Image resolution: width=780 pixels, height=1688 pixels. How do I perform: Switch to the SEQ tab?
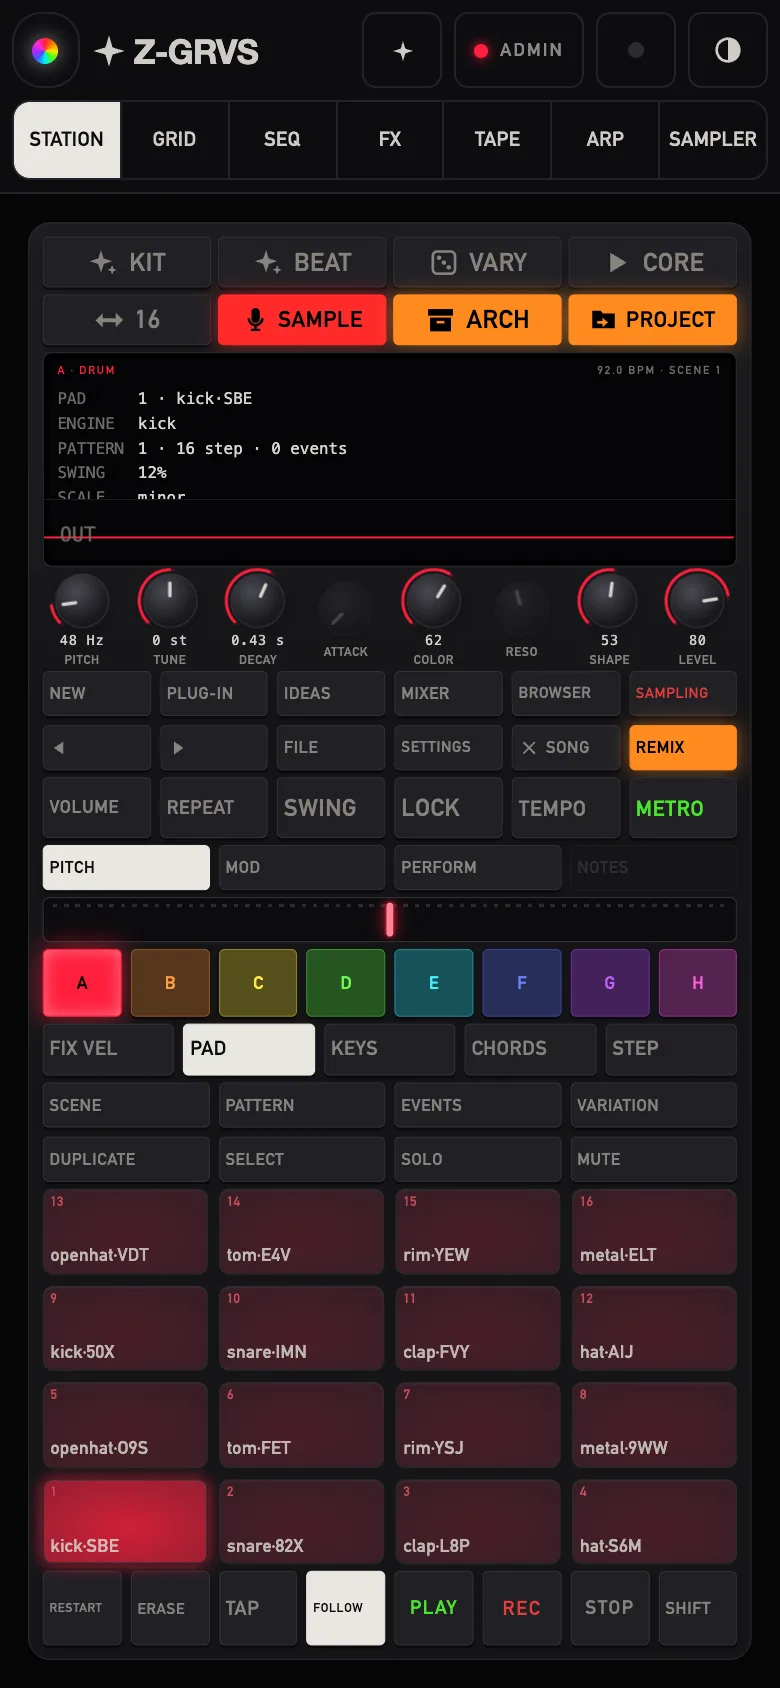coord(282,139)
